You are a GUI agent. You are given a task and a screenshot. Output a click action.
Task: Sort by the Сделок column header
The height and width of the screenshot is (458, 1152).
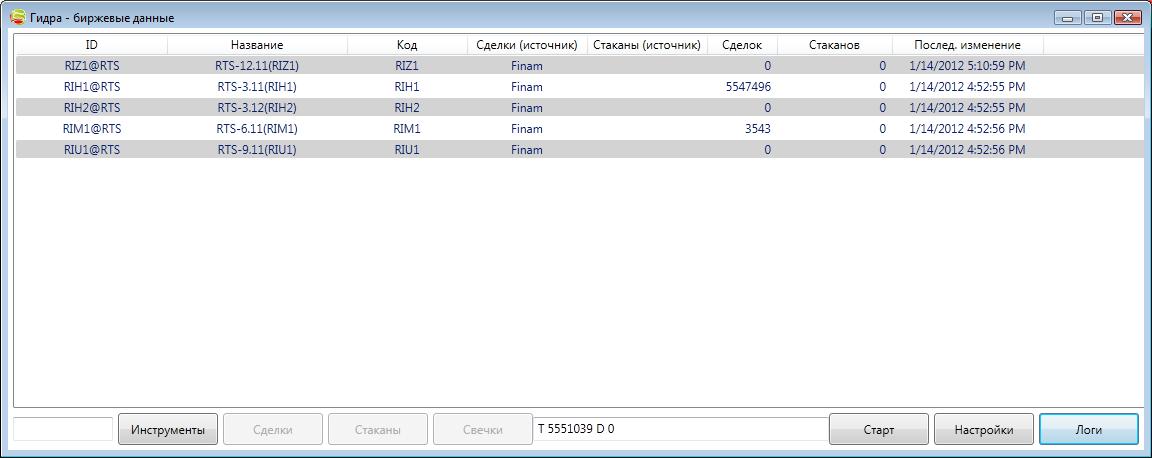(x=742, y=45)
